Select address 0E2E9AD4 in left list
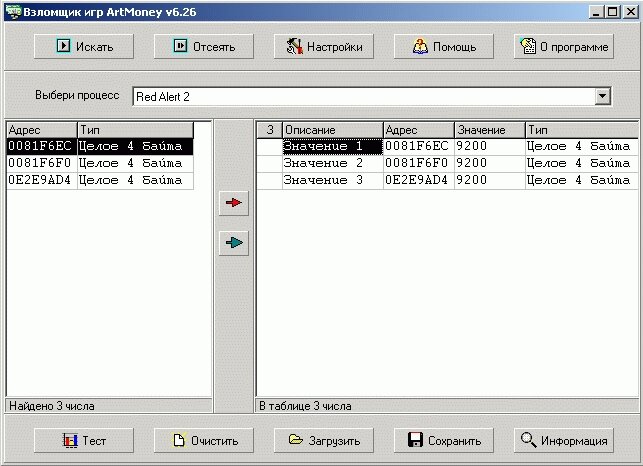The image size is (643, 466). click(x=41, y=180)
